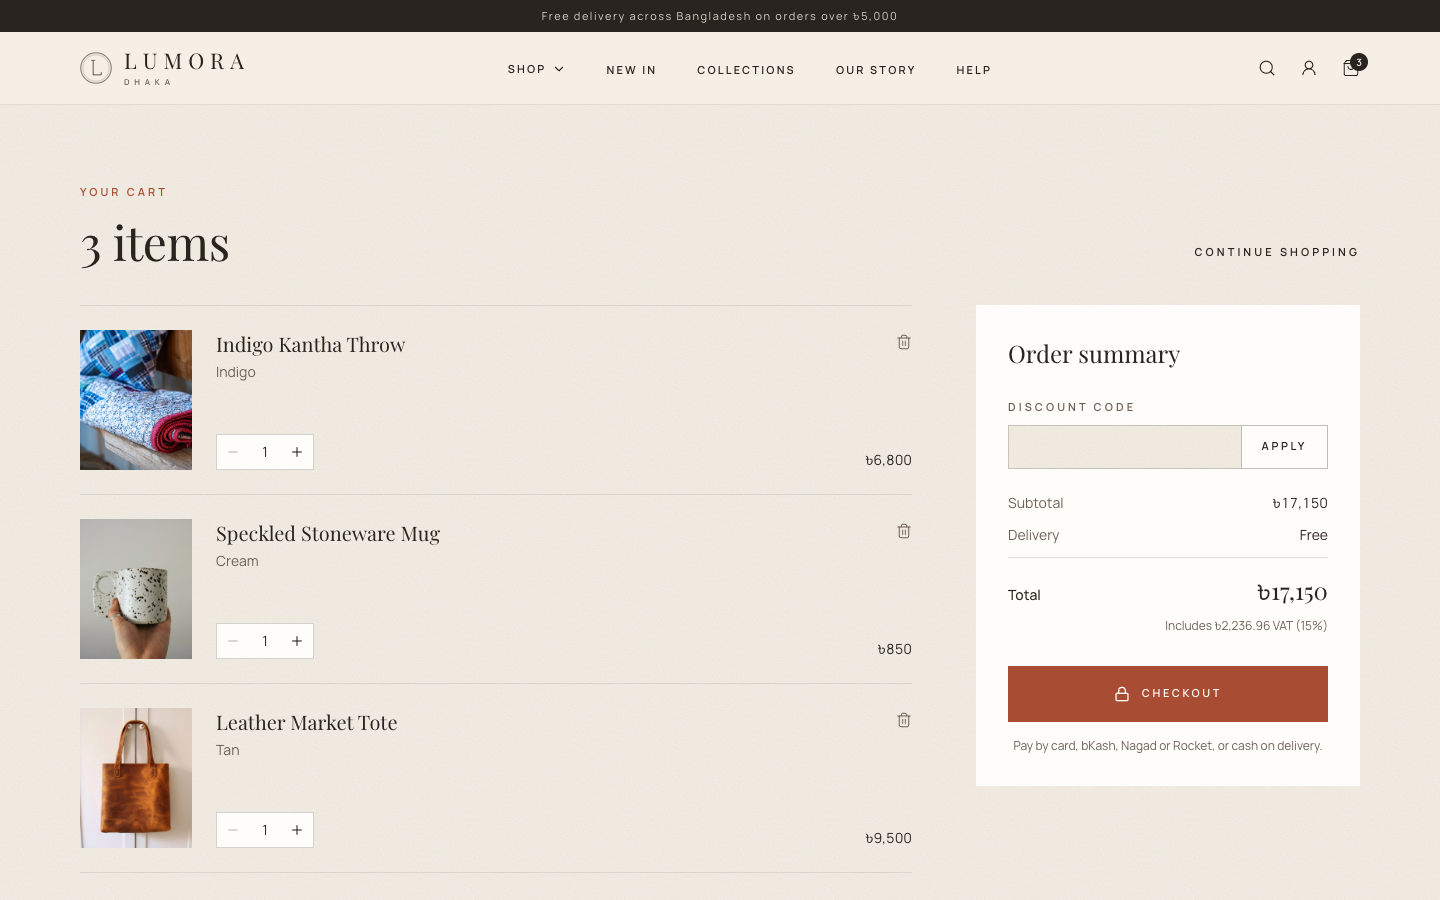This screenshot has width=1440, height=900.
Task: Expand the Shop dropdown menu
Action: [536, 69]
